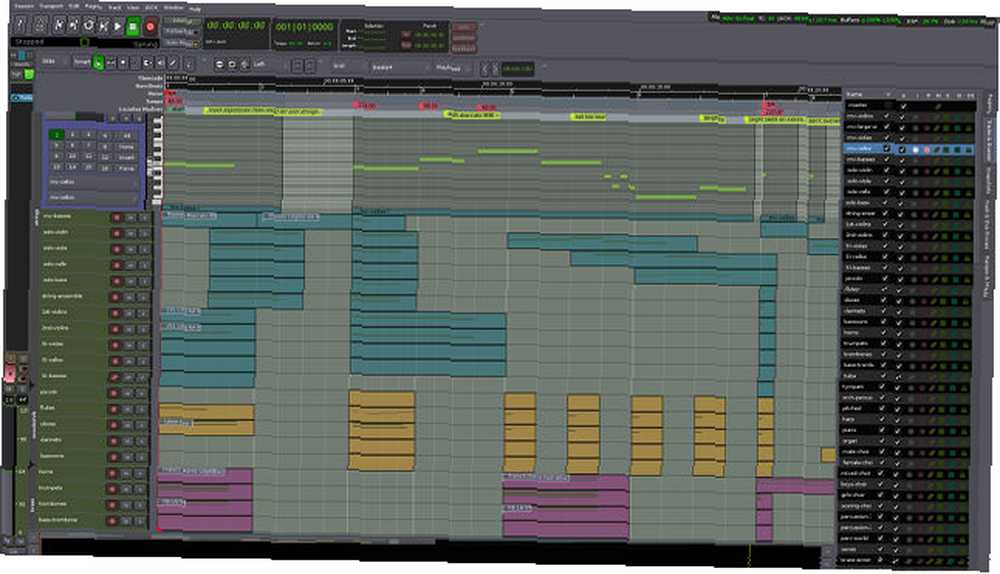Screen dimensions: 1000x574
Task: Arm record on the solo-violin track
Action: point(117,233)
